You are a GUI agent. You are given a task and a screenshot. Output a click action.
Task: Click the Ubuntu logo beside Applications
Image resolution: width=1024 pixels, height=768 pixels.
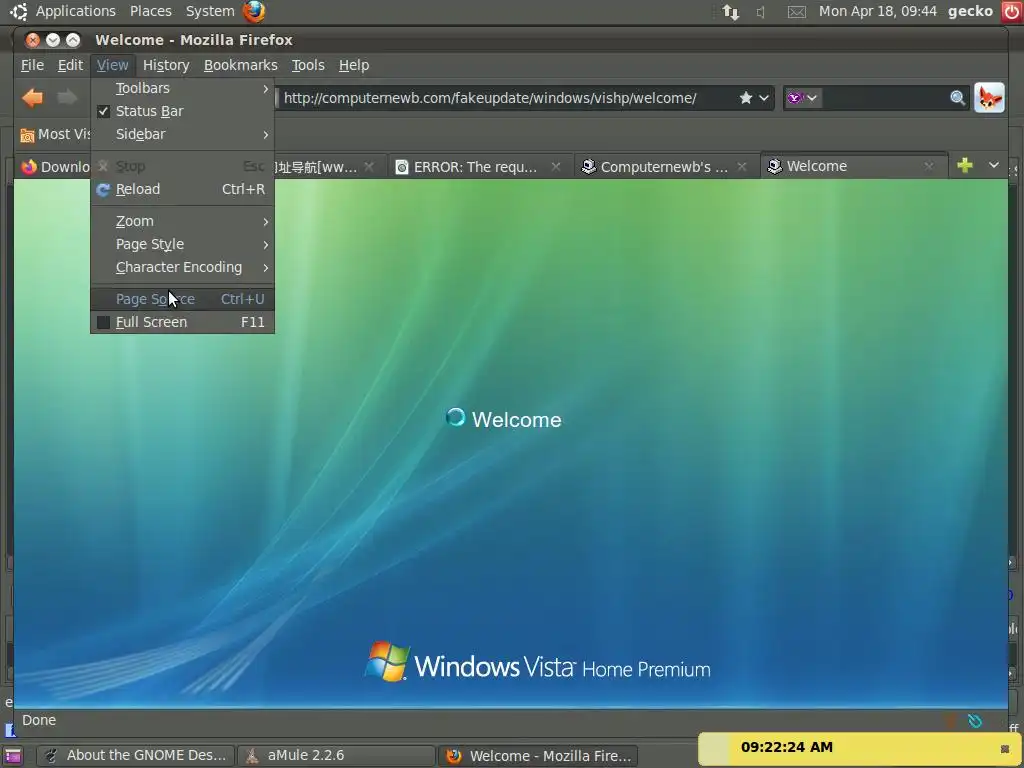coord(19,11)
